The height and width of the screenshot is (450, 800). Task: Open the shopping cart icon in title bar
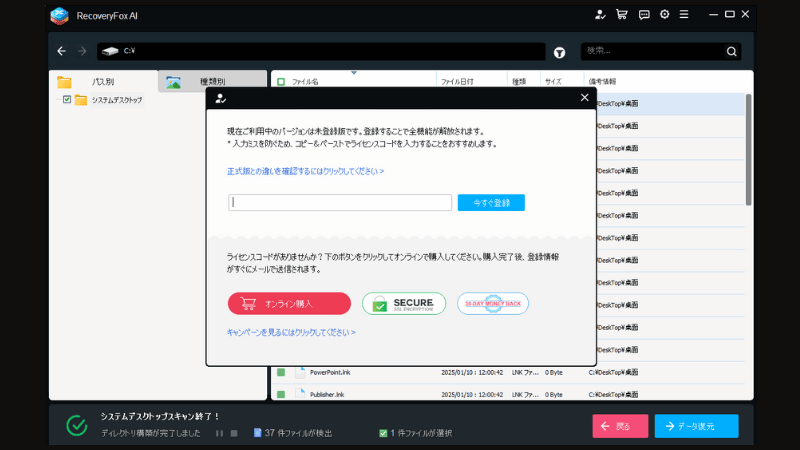pos(621,14)
